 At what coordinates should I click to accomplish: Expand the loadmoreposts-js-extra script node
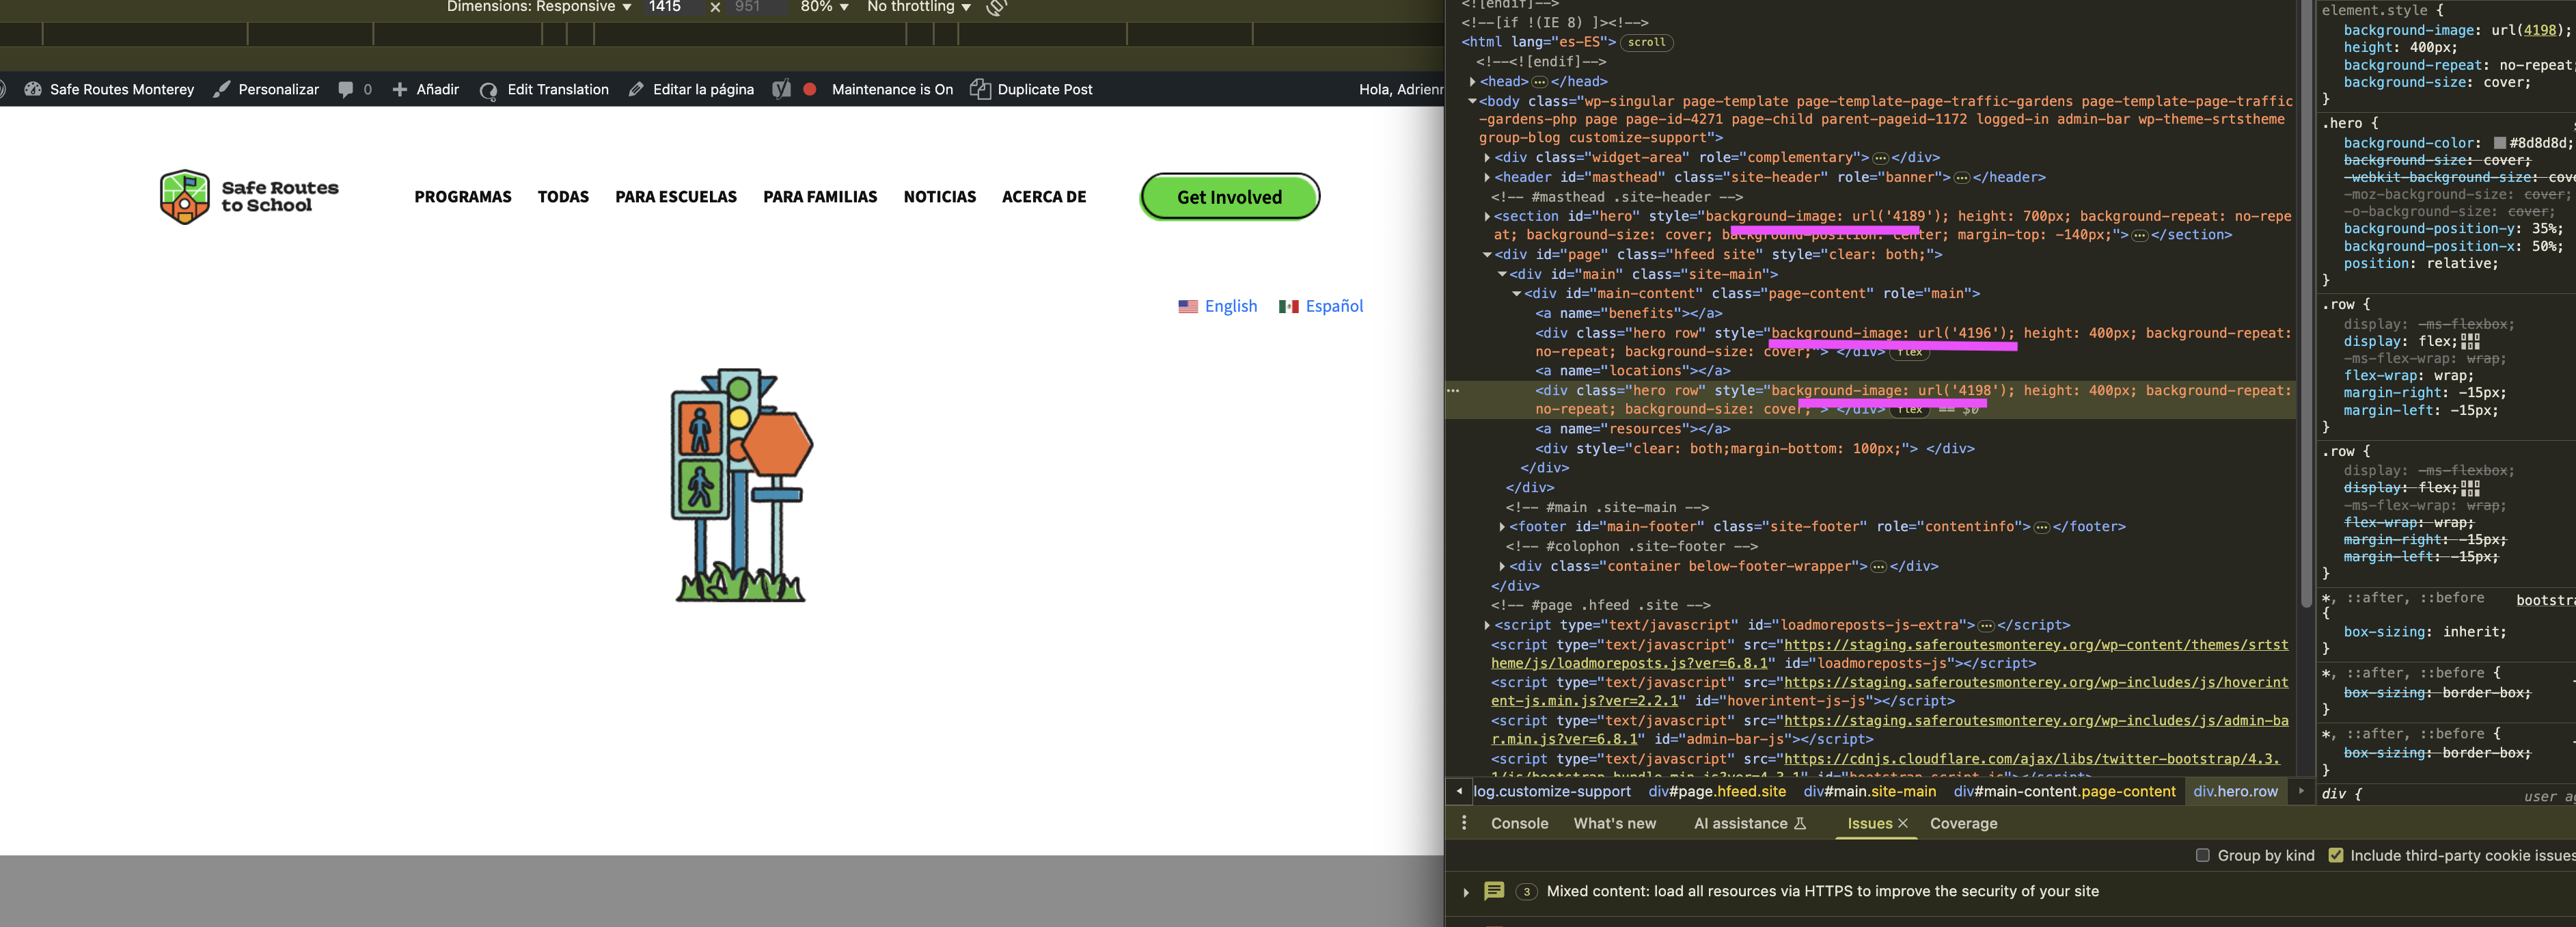pyautogui.click(x=1487, y=625)
